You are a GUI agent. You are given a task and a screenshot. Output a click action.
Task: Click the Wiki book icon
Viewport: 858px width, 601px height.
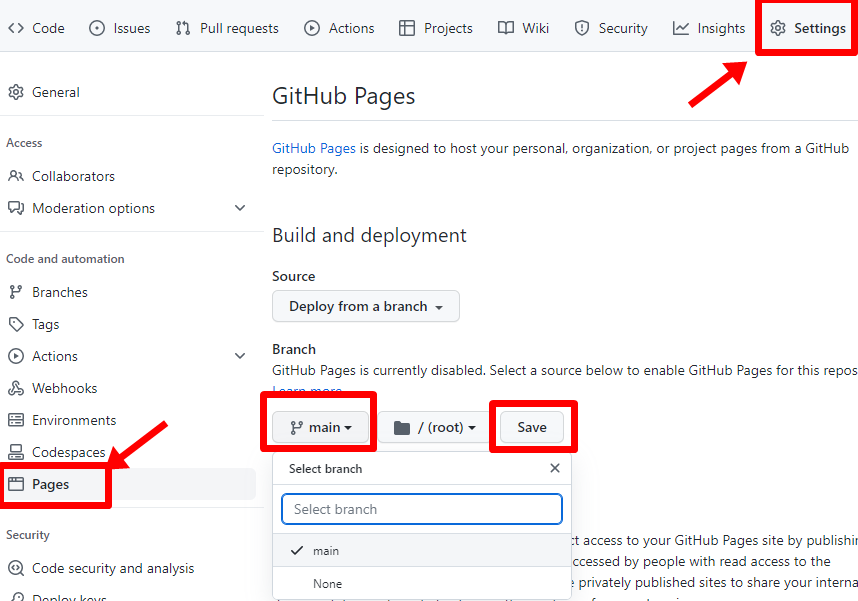(506, 28)
